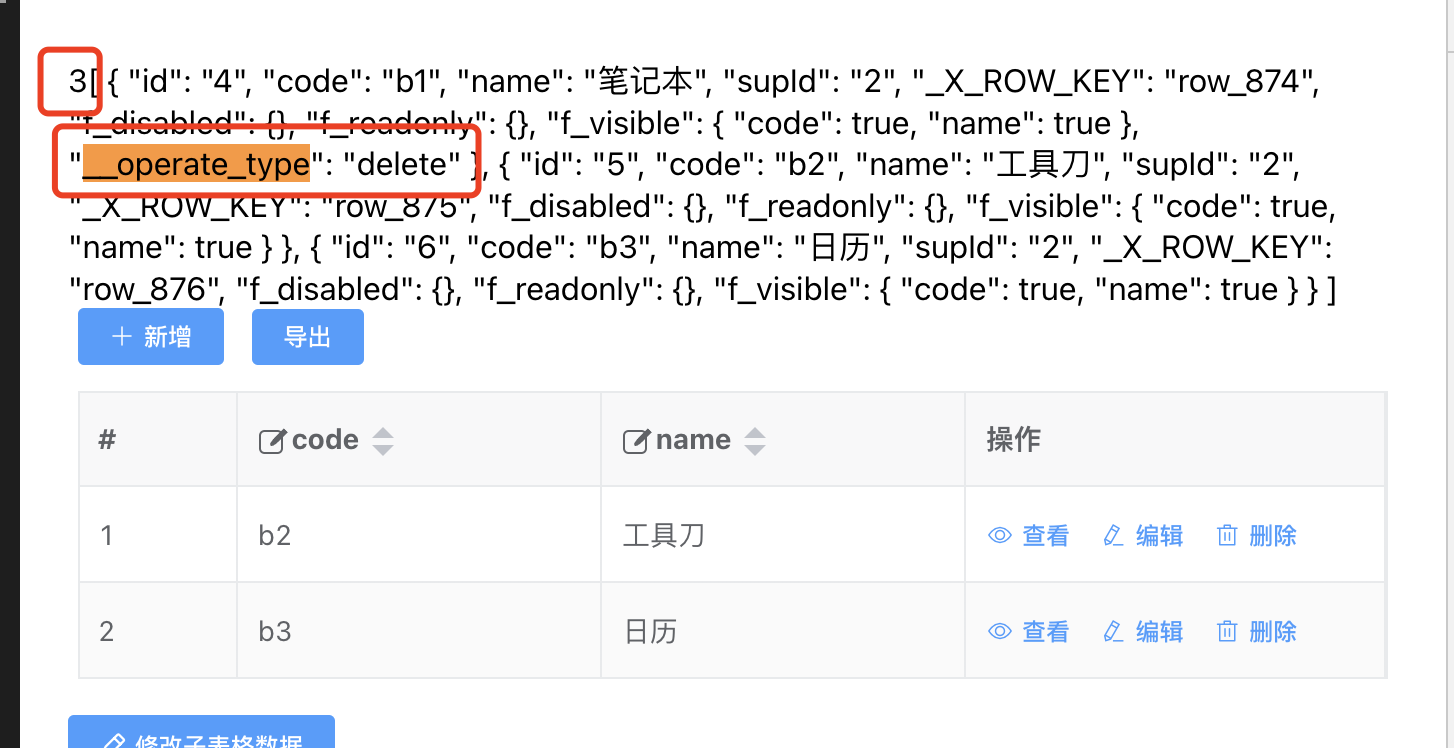
Task: Click the 导出 export button
Action: tap(307, 337)
